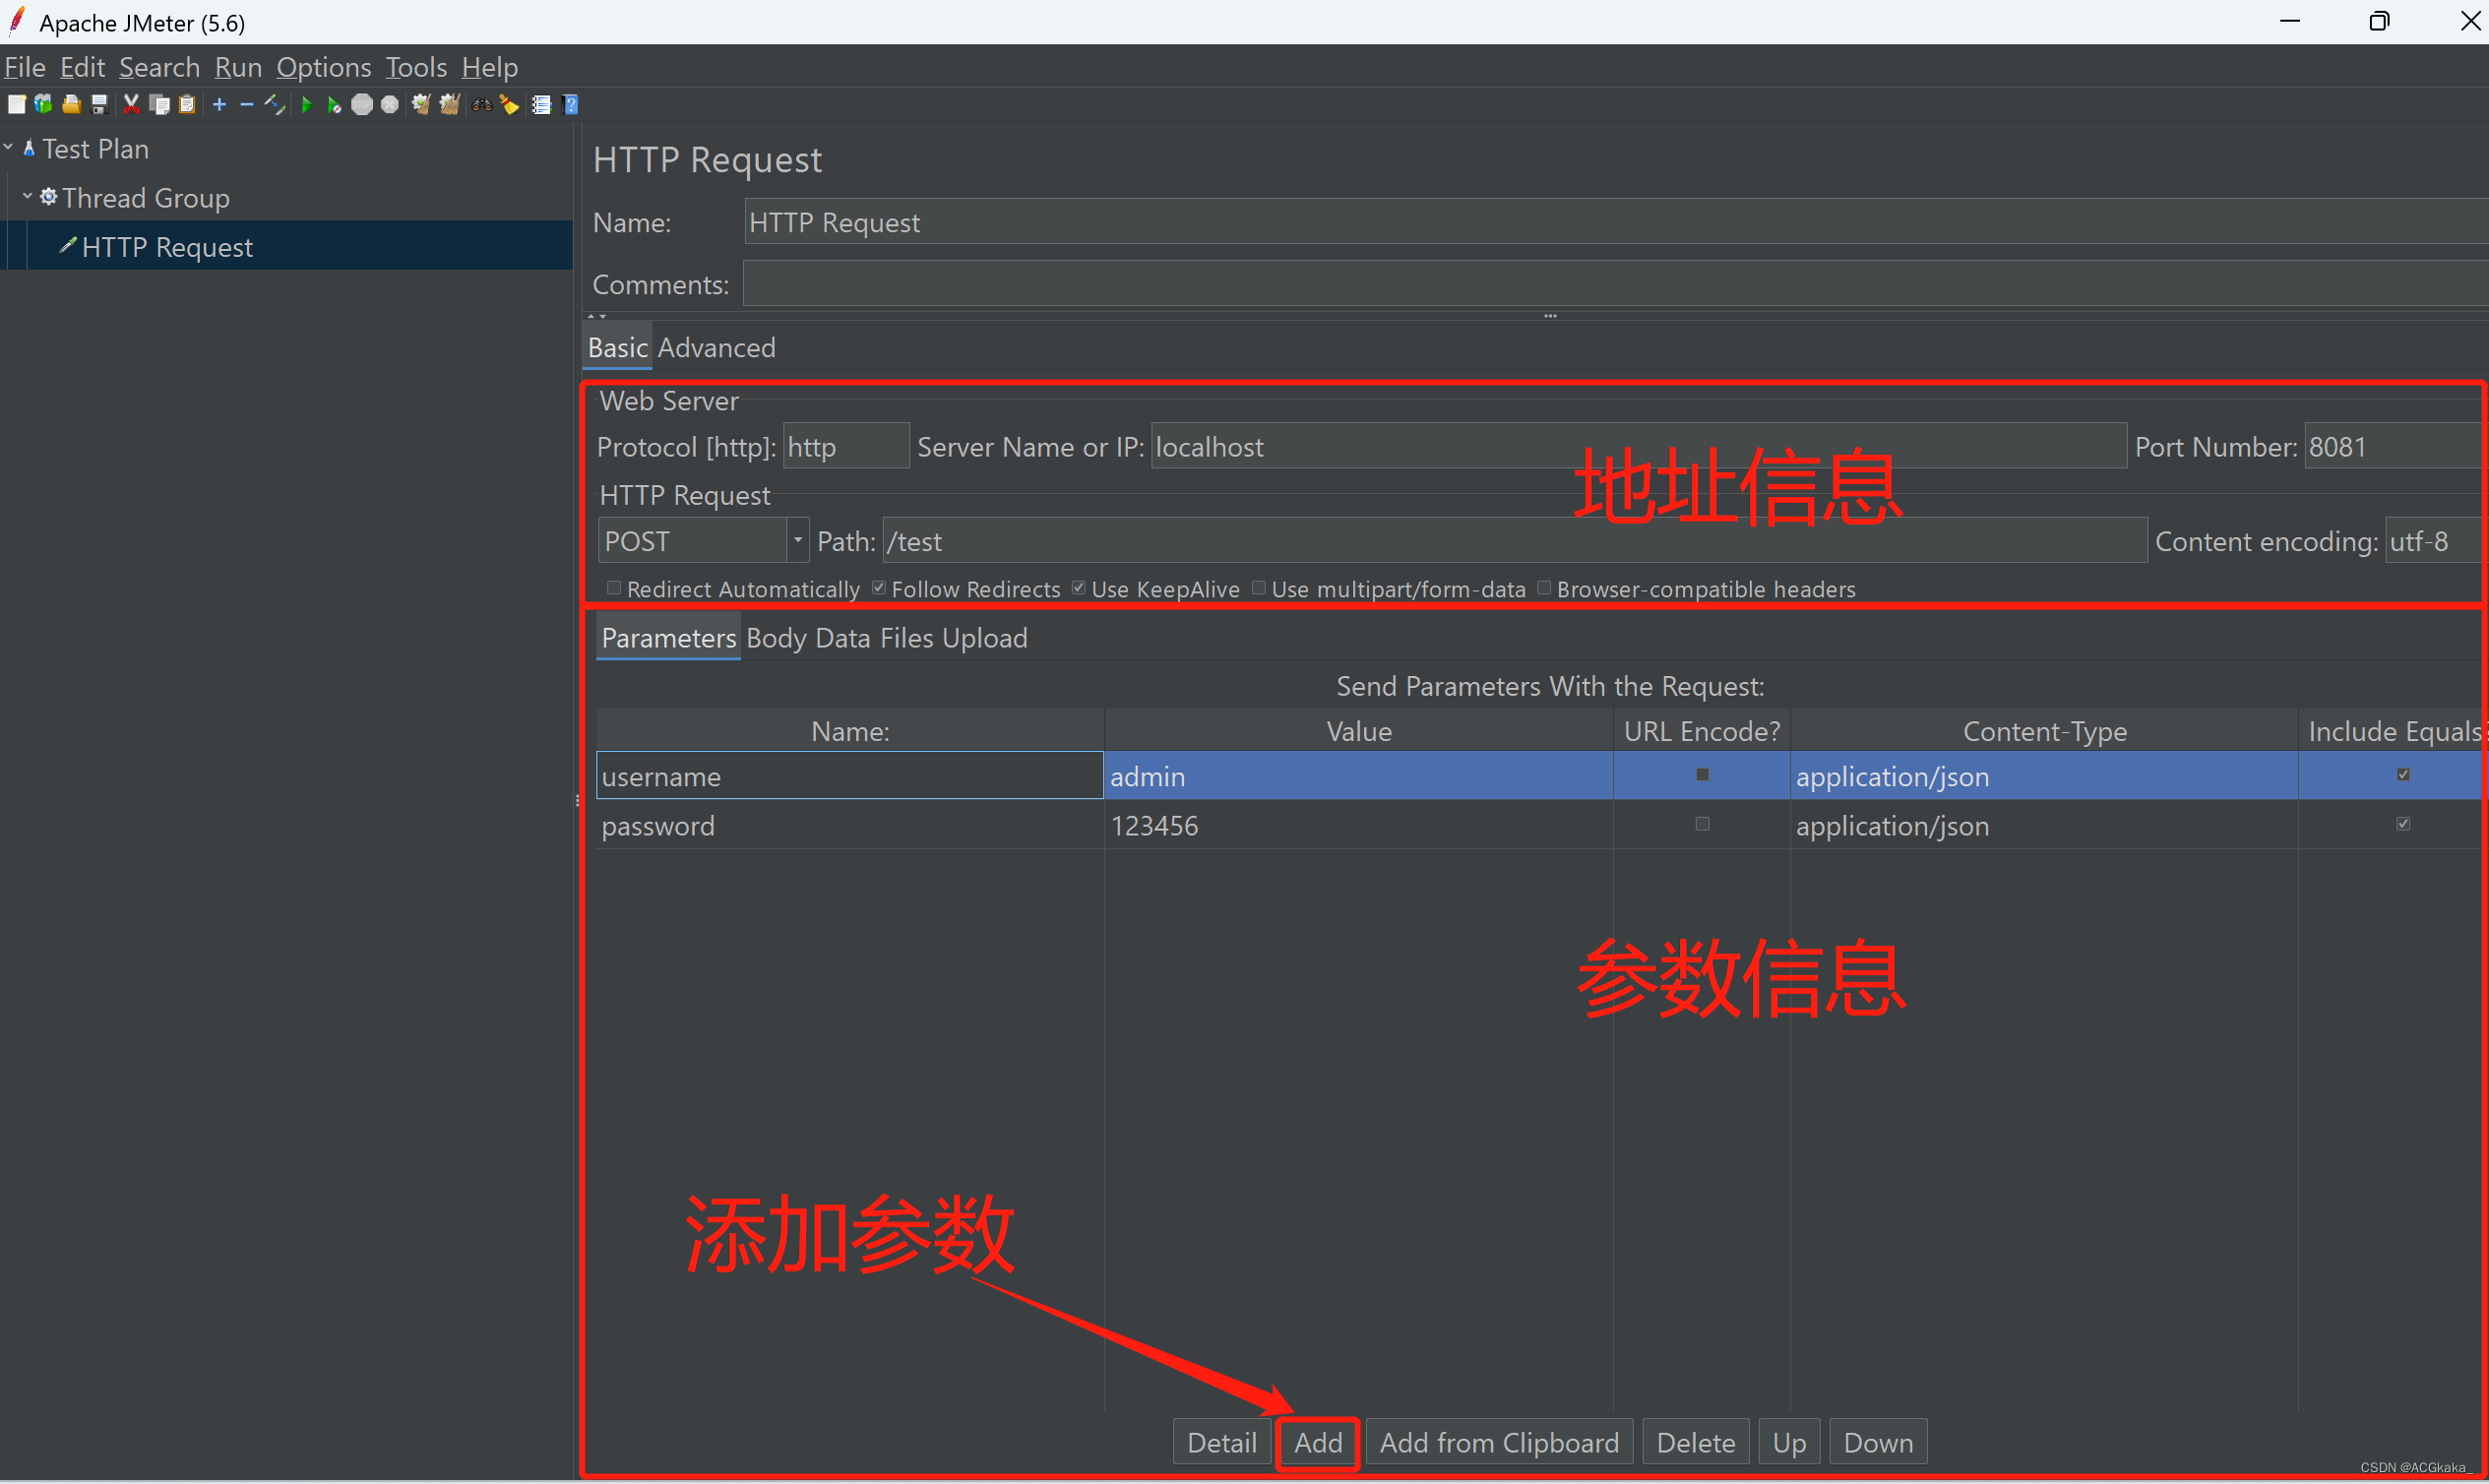This screenshot has height=1484, width=2489.
Task: Toggle Redirect Automatically checkbox
Action: 613,588
